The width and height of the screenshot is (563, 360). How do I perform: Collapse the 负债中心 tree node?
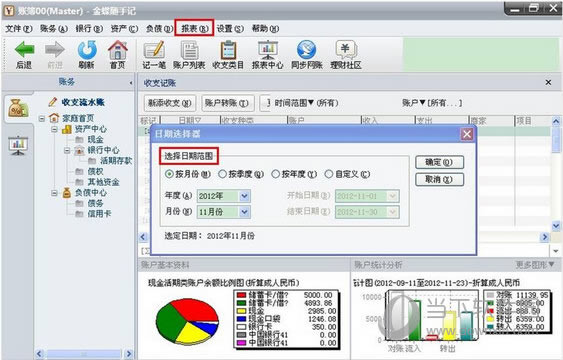(54, 193)
